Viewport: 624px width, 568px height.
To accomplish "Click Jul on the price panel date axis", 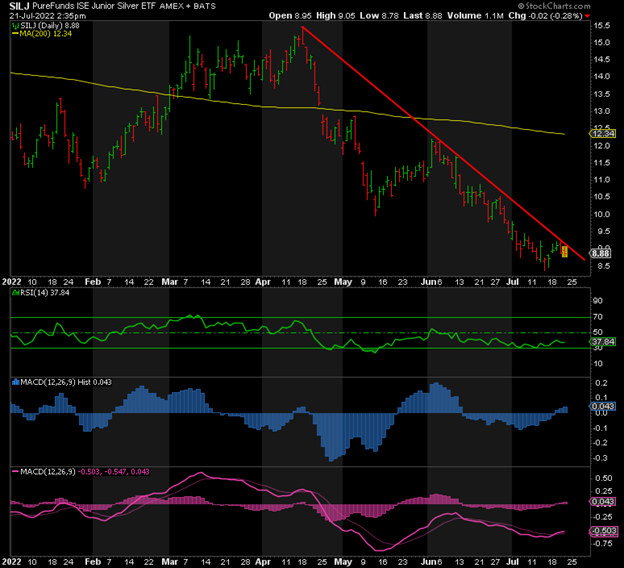I will coord(513,282).
